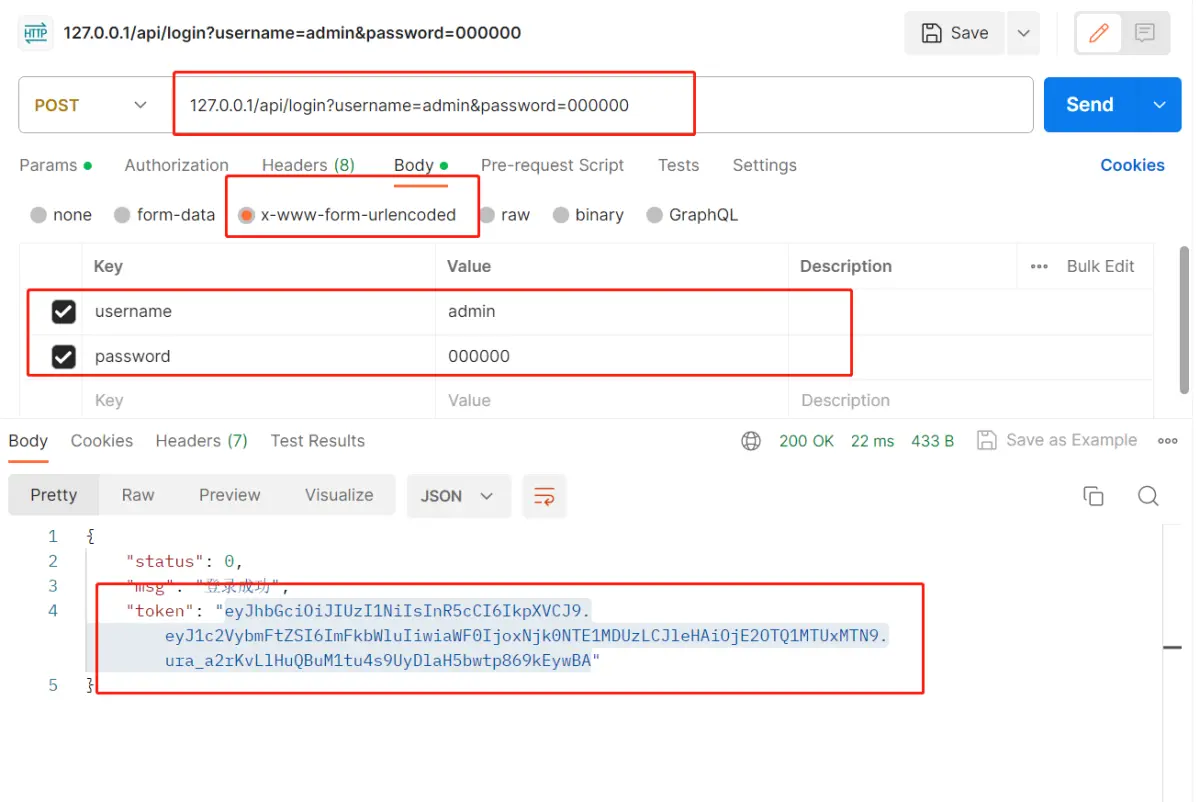
Task: Select the GraphQL body type
Action: click(692, 215)
